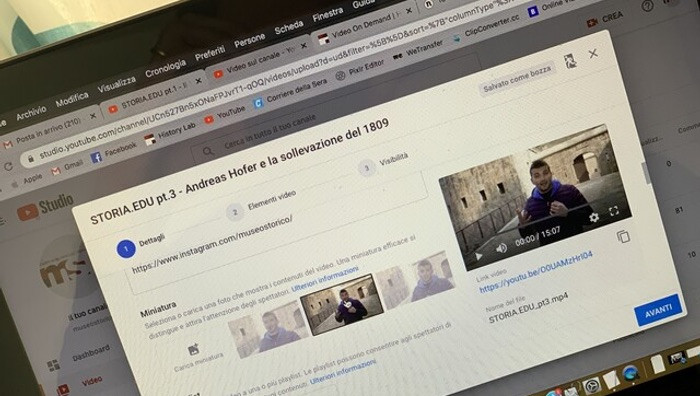Screen dimensions: 700x396
Task: Enter fullscreen in video preview
Action: pyautogui.click(x=614, y=211)
